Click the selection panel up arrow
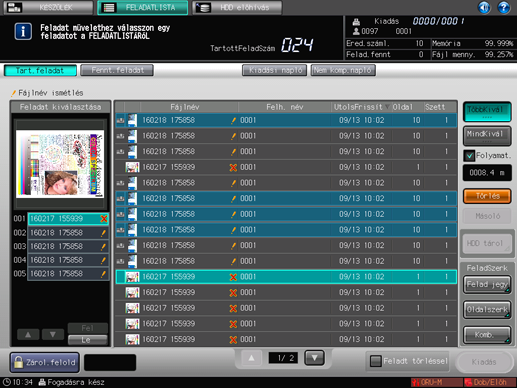 (28, 334)
